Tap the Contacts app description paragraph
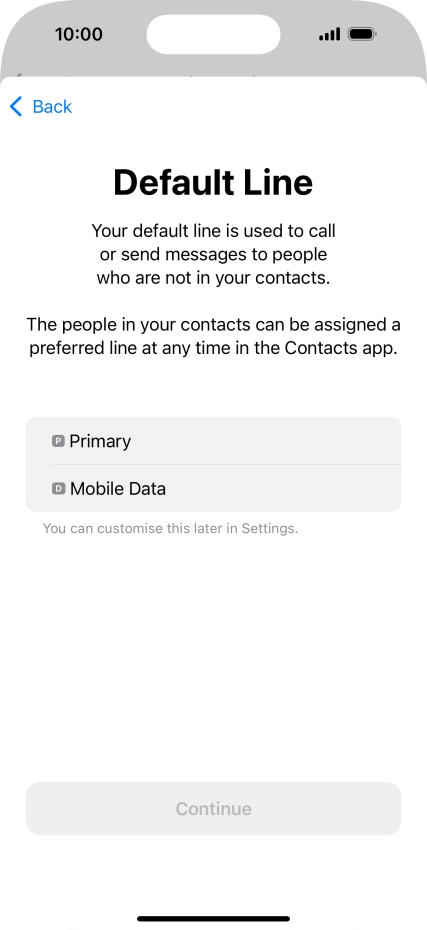 (x=214, y=336)
